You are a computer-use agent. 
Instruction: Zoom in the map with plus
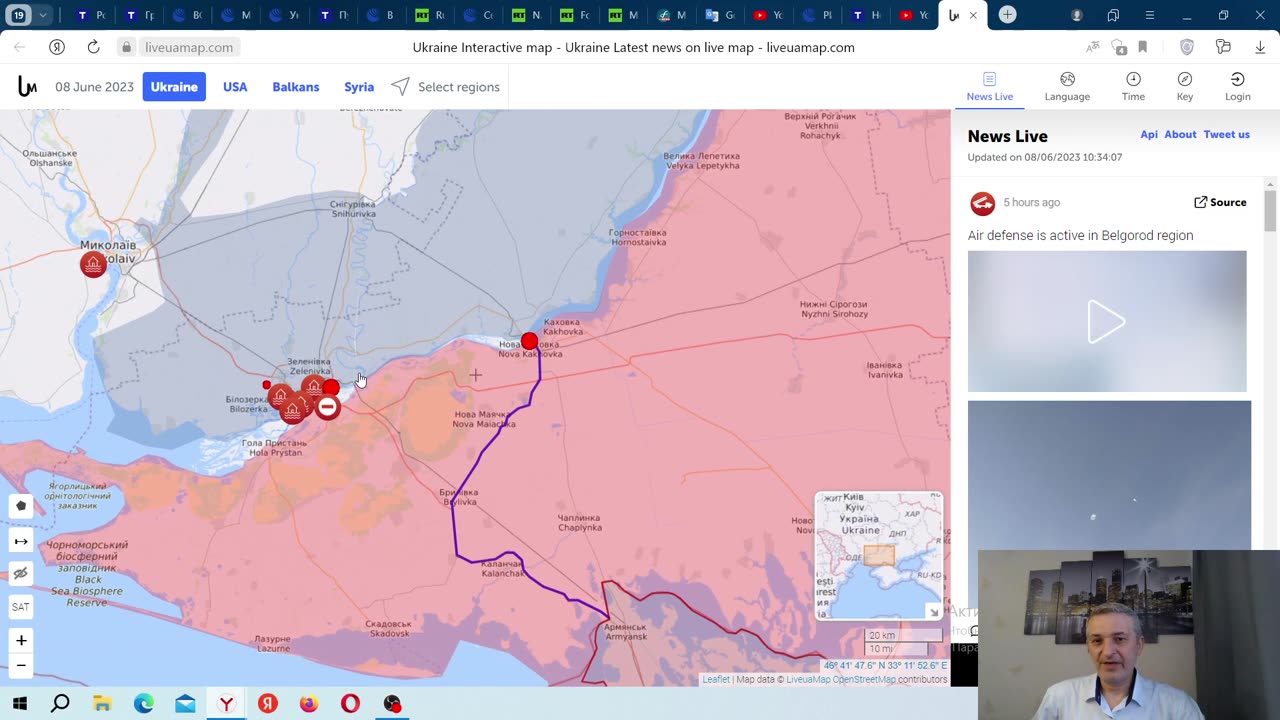21,640
